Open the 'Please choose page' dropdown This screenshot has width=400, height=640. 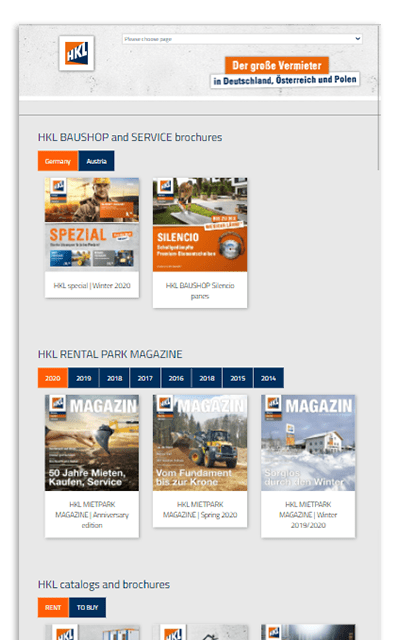click(x=242, y=39)
